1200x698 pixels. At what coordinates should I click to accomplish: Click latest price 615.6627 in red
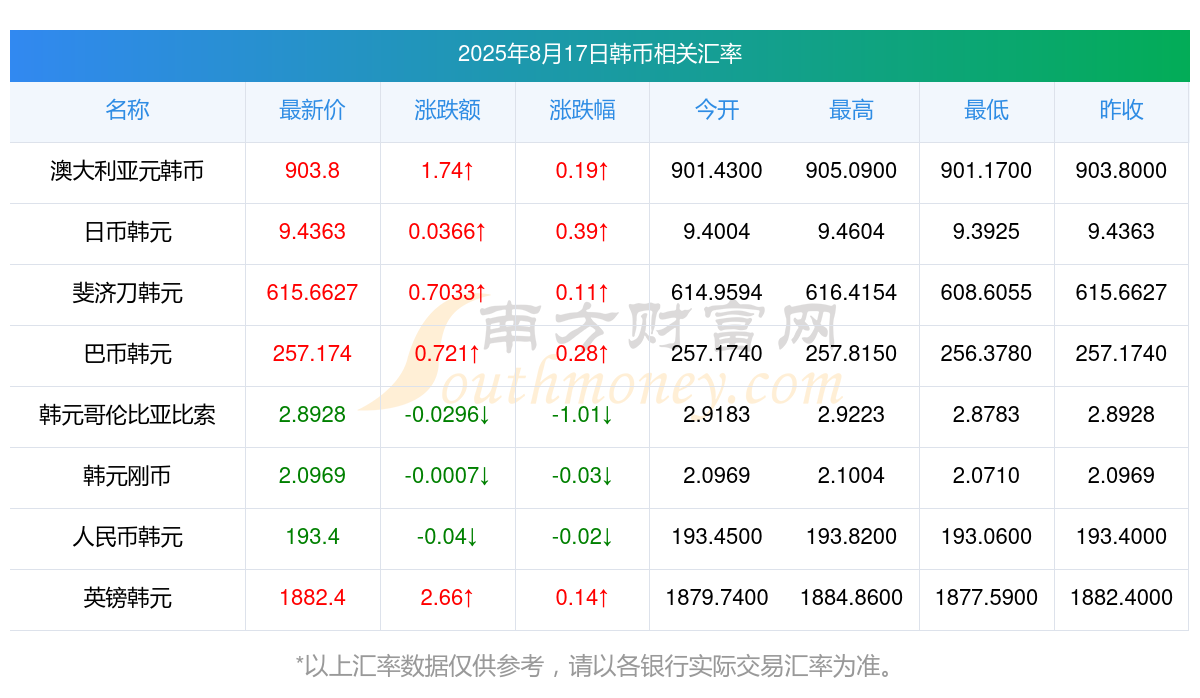(312, 293)
